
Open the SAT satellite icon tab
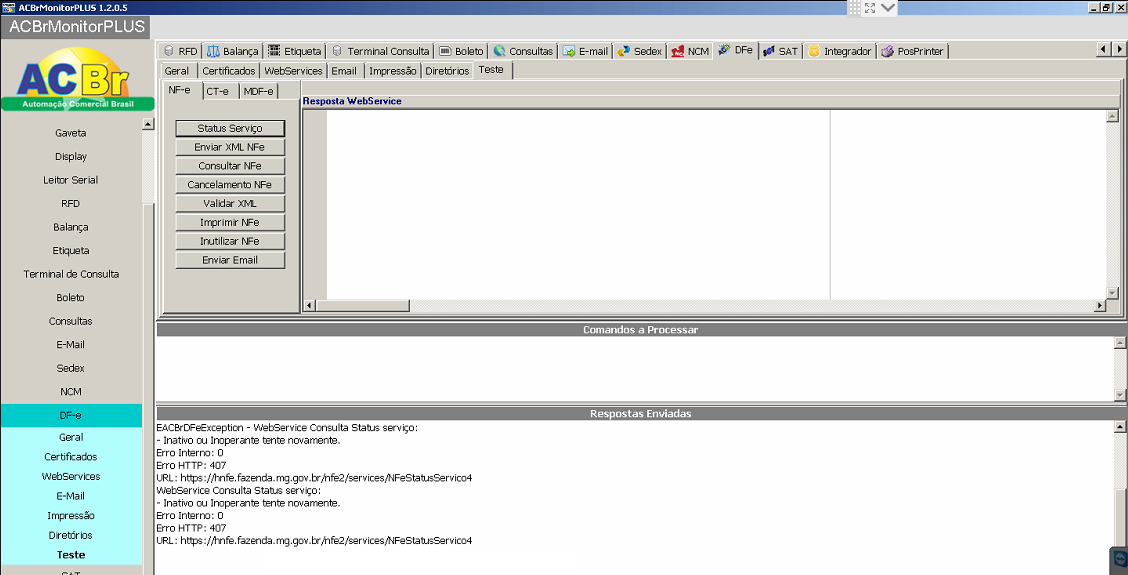tap(781, 51)
